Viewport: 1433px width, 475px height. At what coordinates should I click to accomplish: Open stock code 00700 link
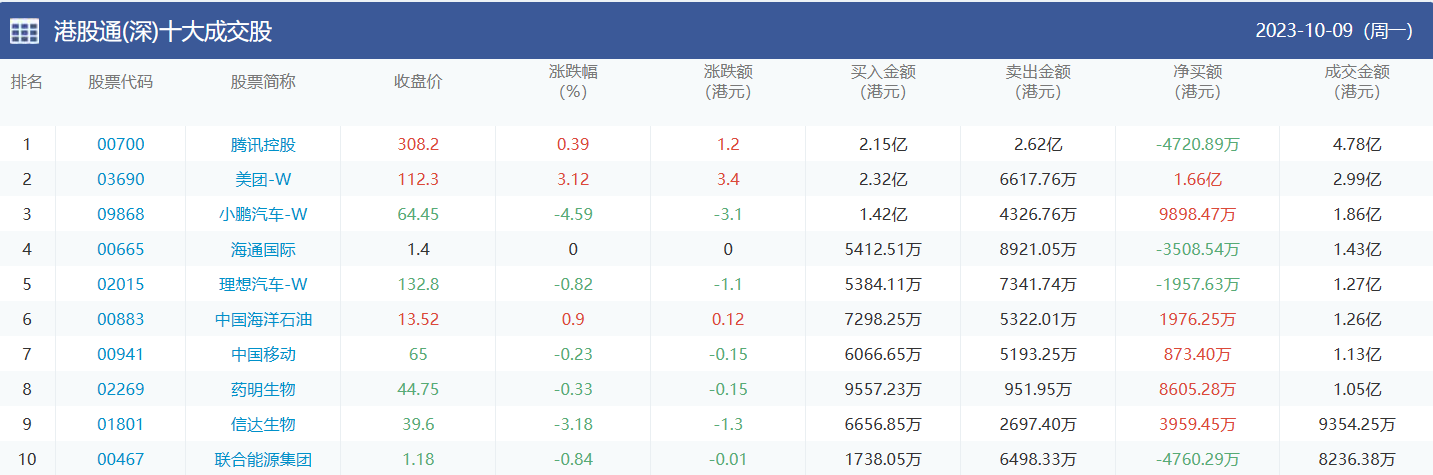pos(120,144)
